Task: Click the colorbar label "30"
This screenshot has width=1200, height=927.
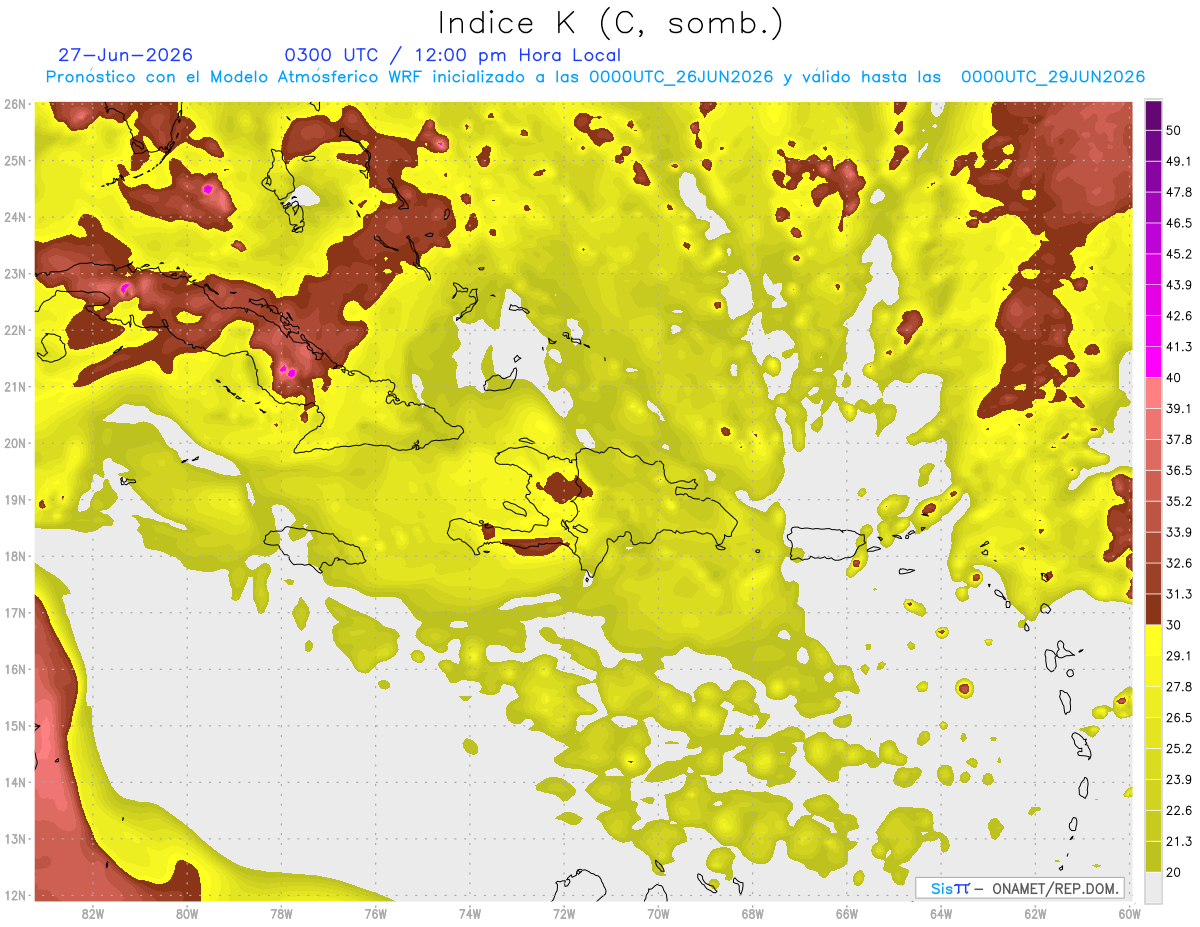Action: [1173, 625]
